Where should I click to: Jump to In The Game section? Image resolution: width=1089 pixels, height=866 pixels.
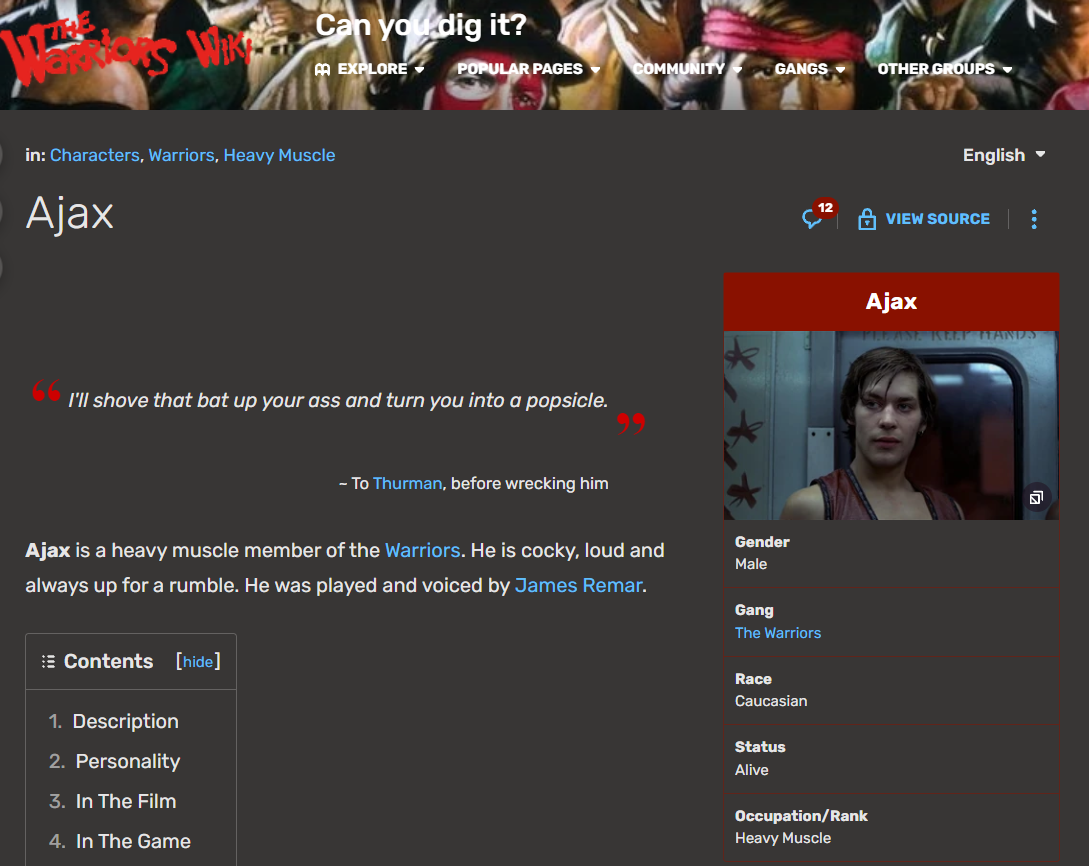pyautogui.click(x=133, y=841)
